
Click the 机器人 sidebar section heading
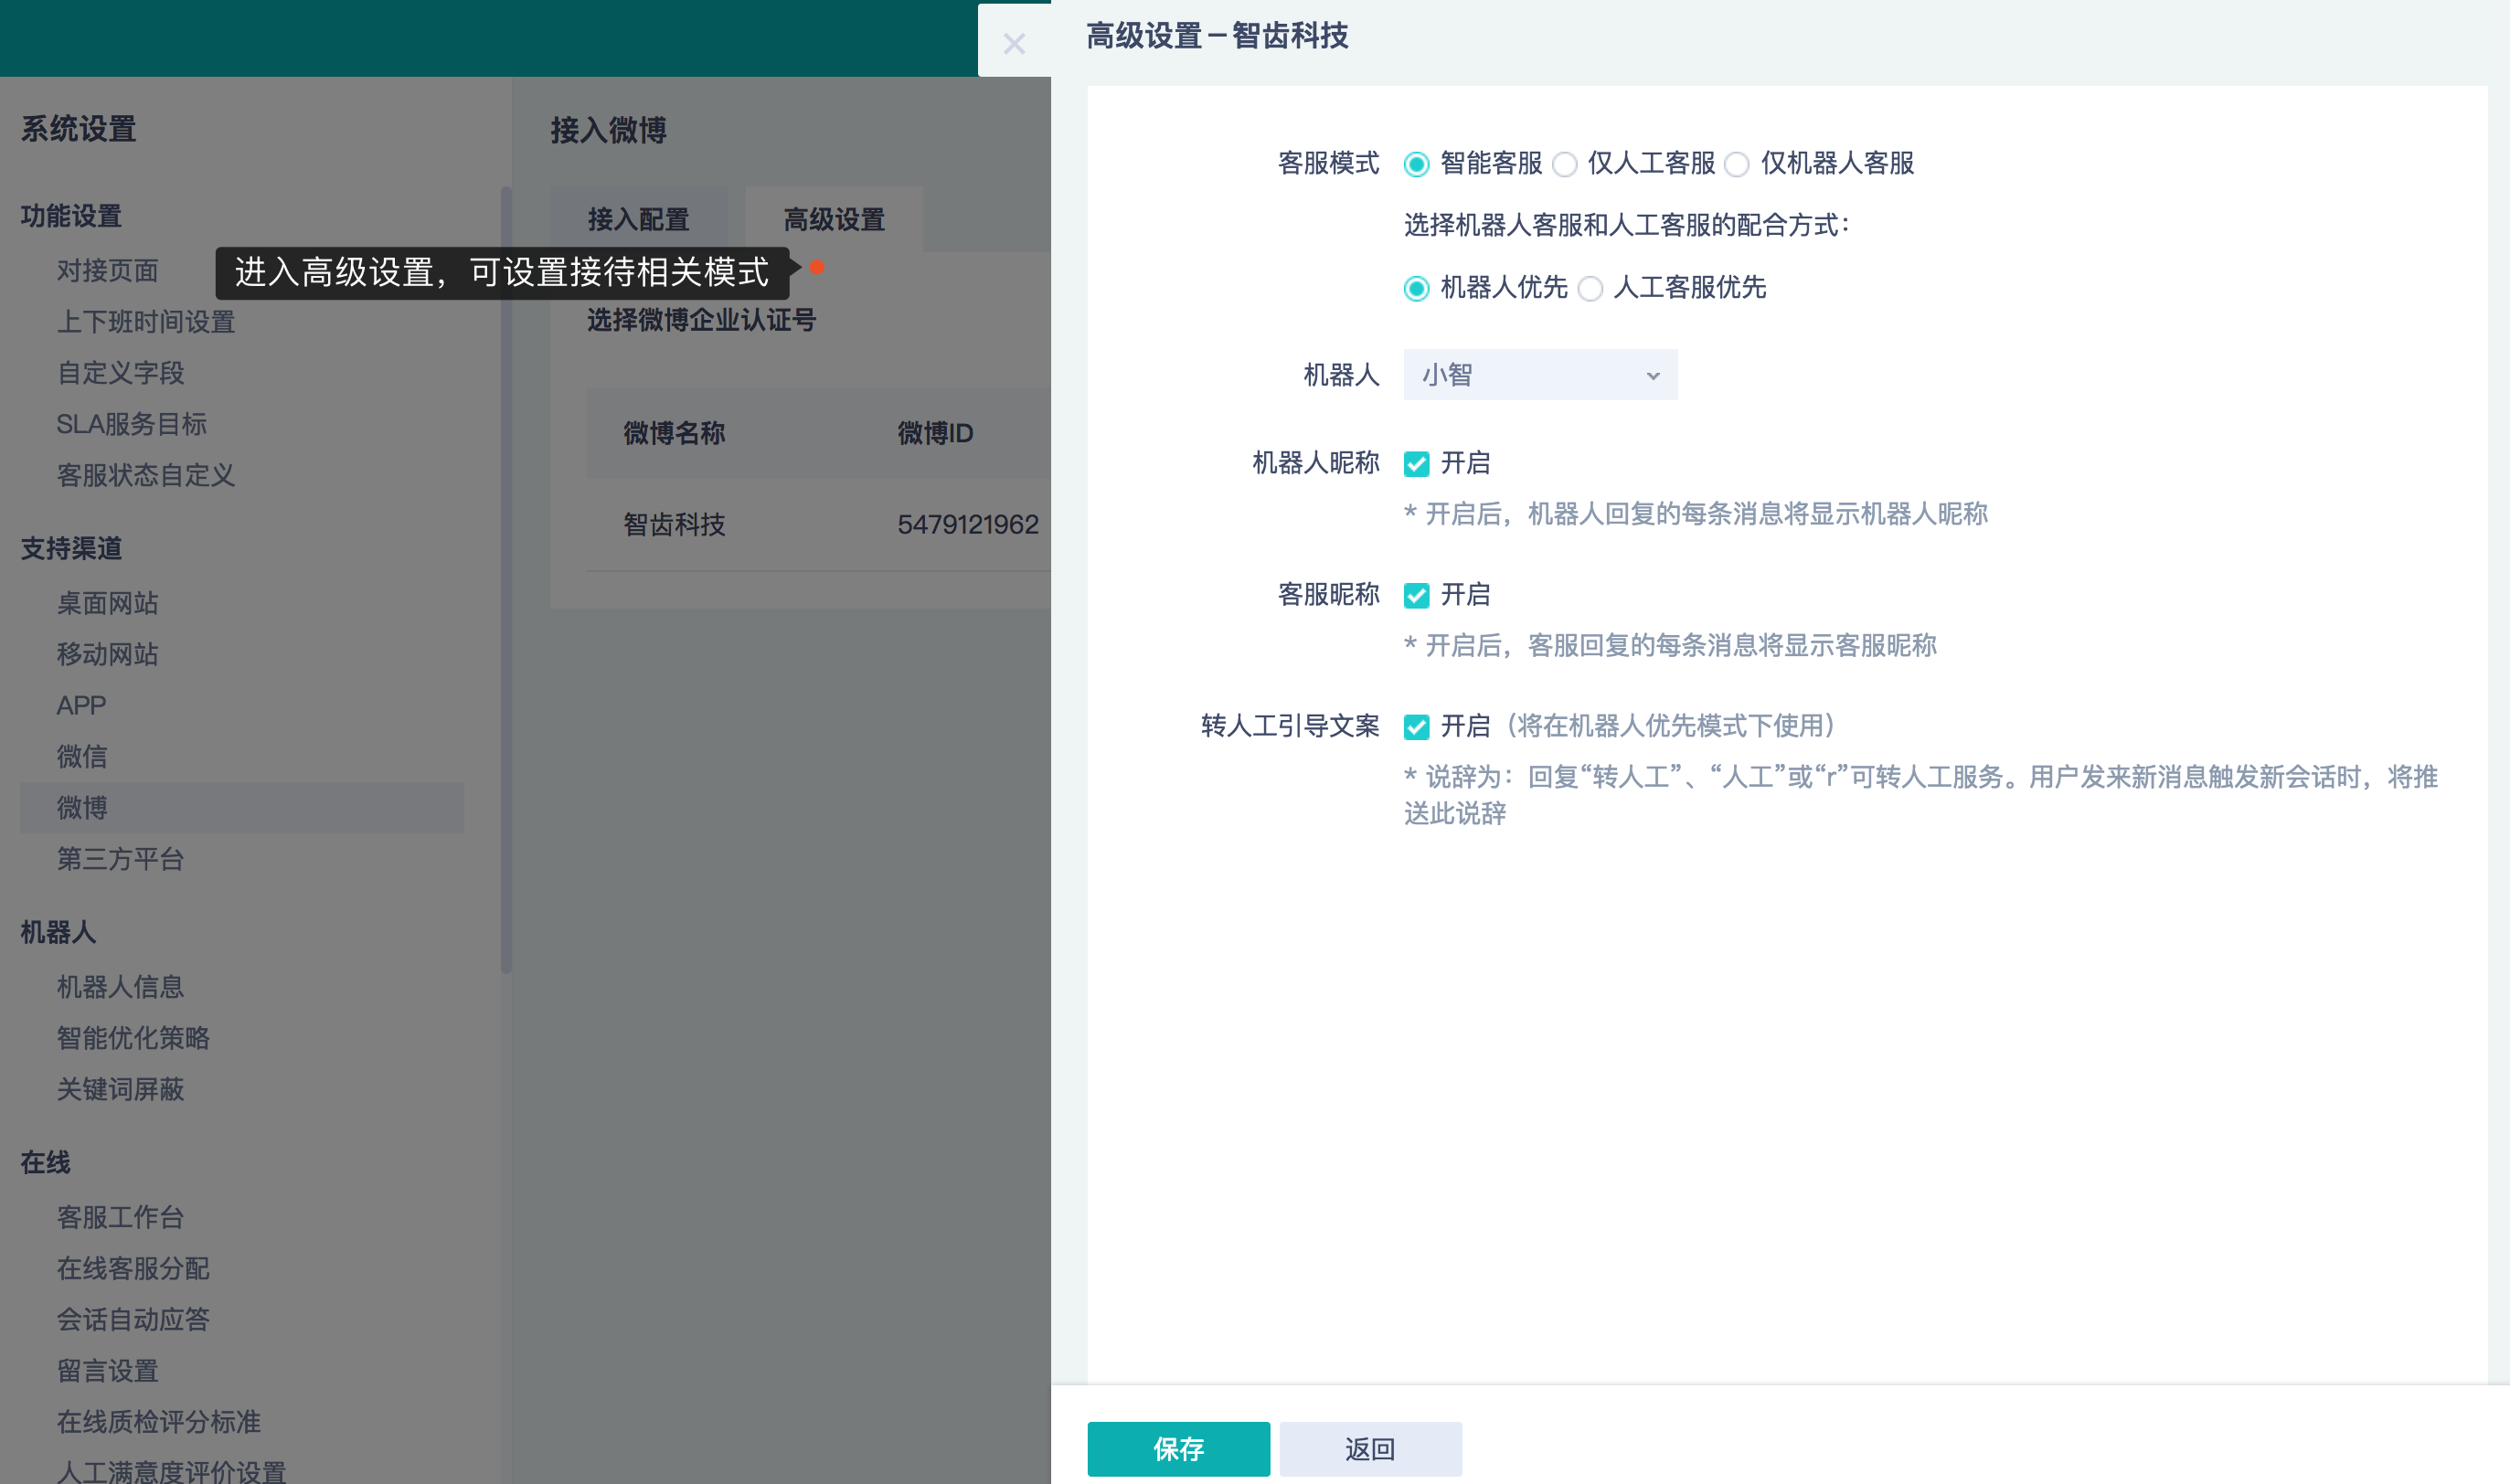click(58, 932)
